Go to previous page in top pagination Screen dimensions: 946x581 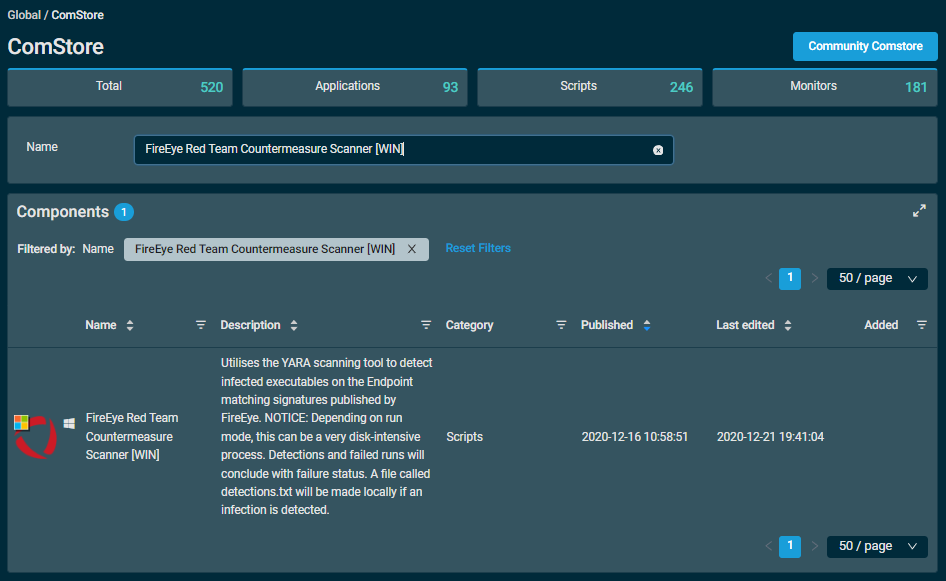click(768, 278)
